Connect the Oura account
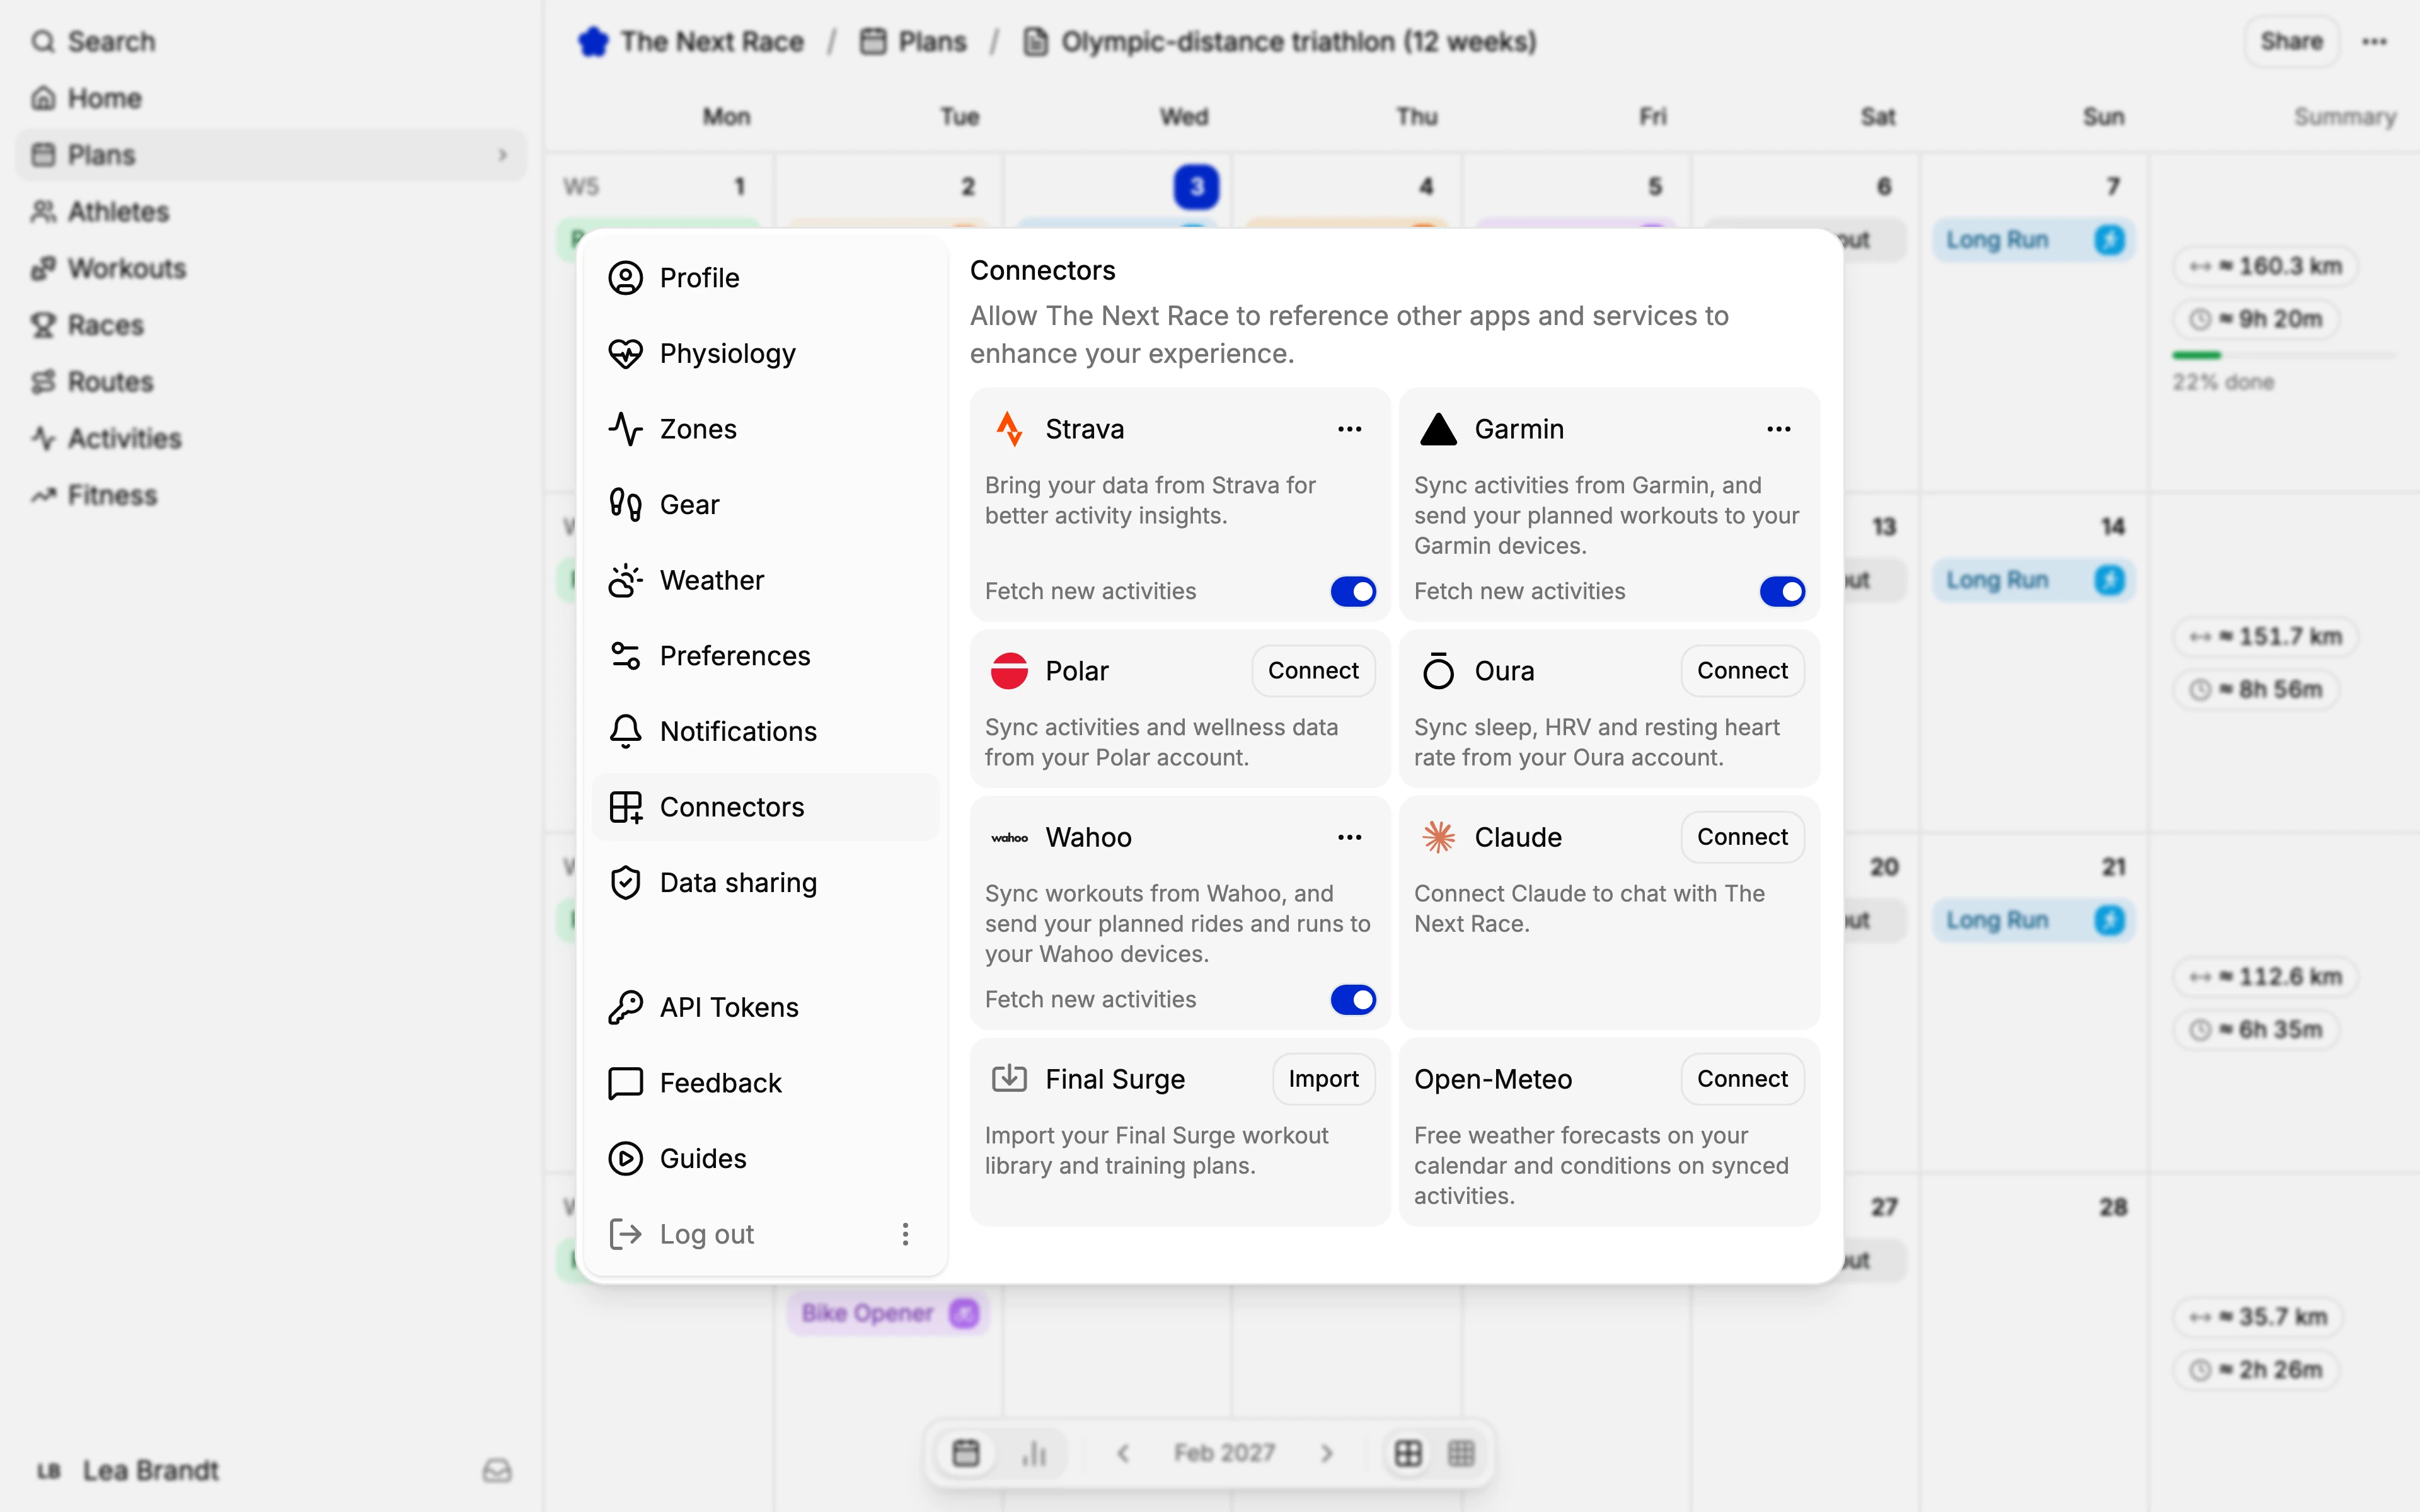This screenshot has width=2420, height=1512. point(1742,670)
